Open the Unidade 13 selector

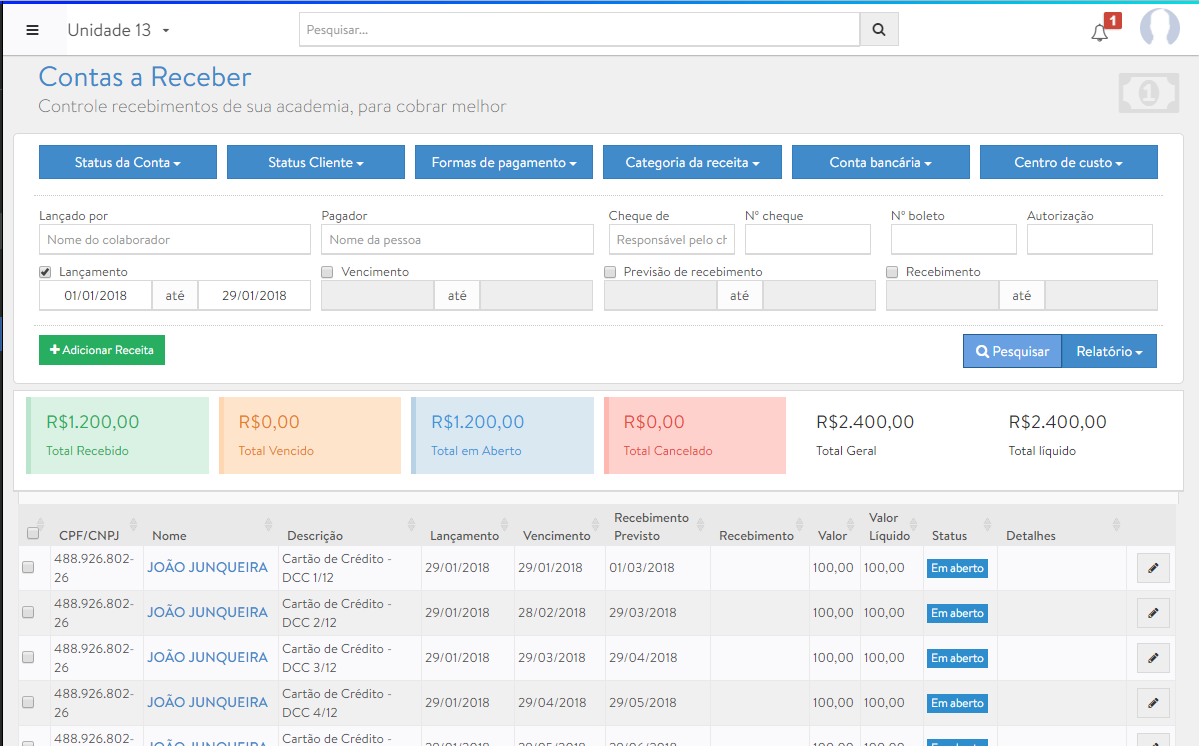click(118, 30)
